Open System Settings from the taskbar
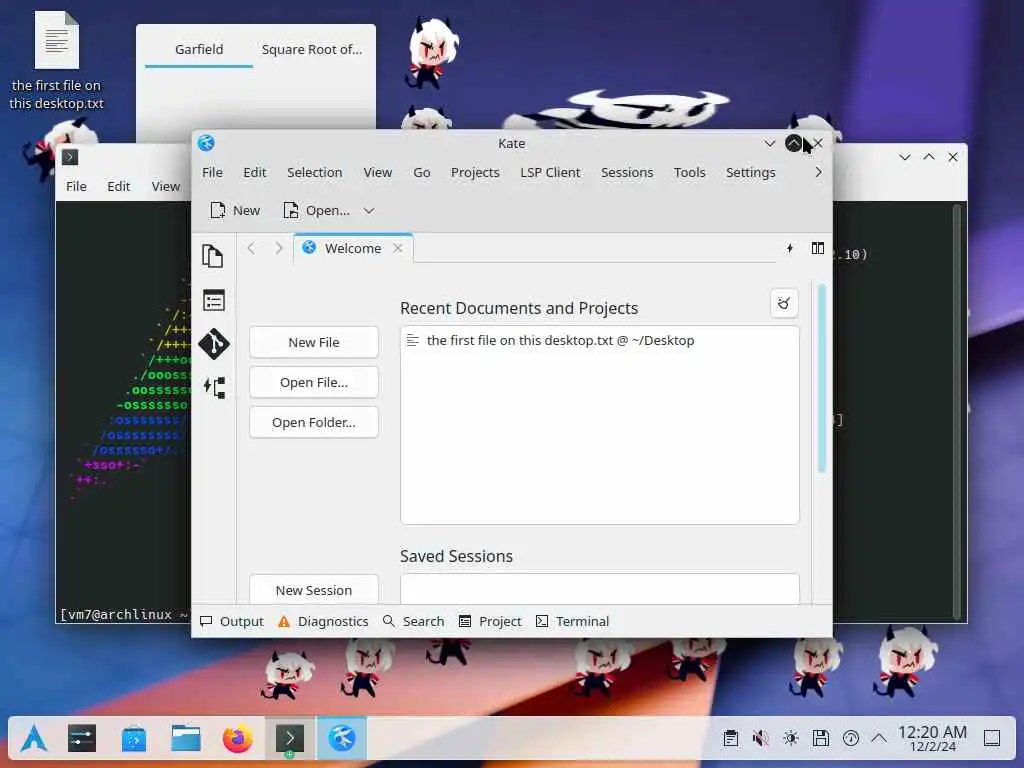This screenshot has height=768, width=1024. 82,739
